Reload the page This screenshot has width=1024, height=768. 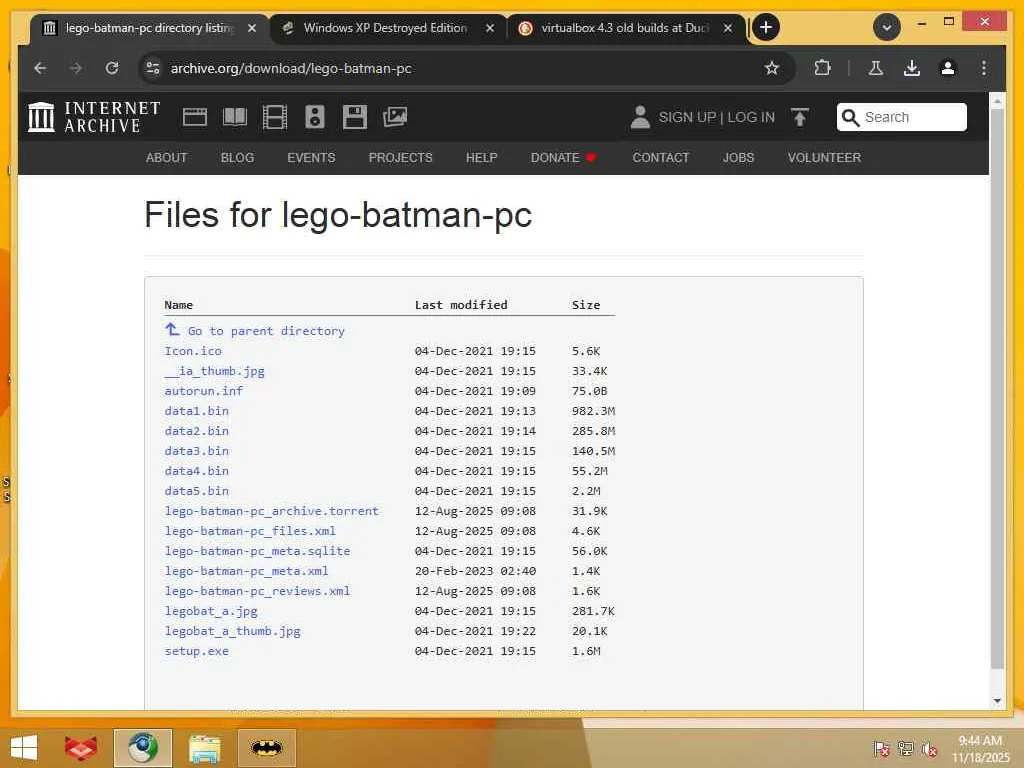point(112,68)
